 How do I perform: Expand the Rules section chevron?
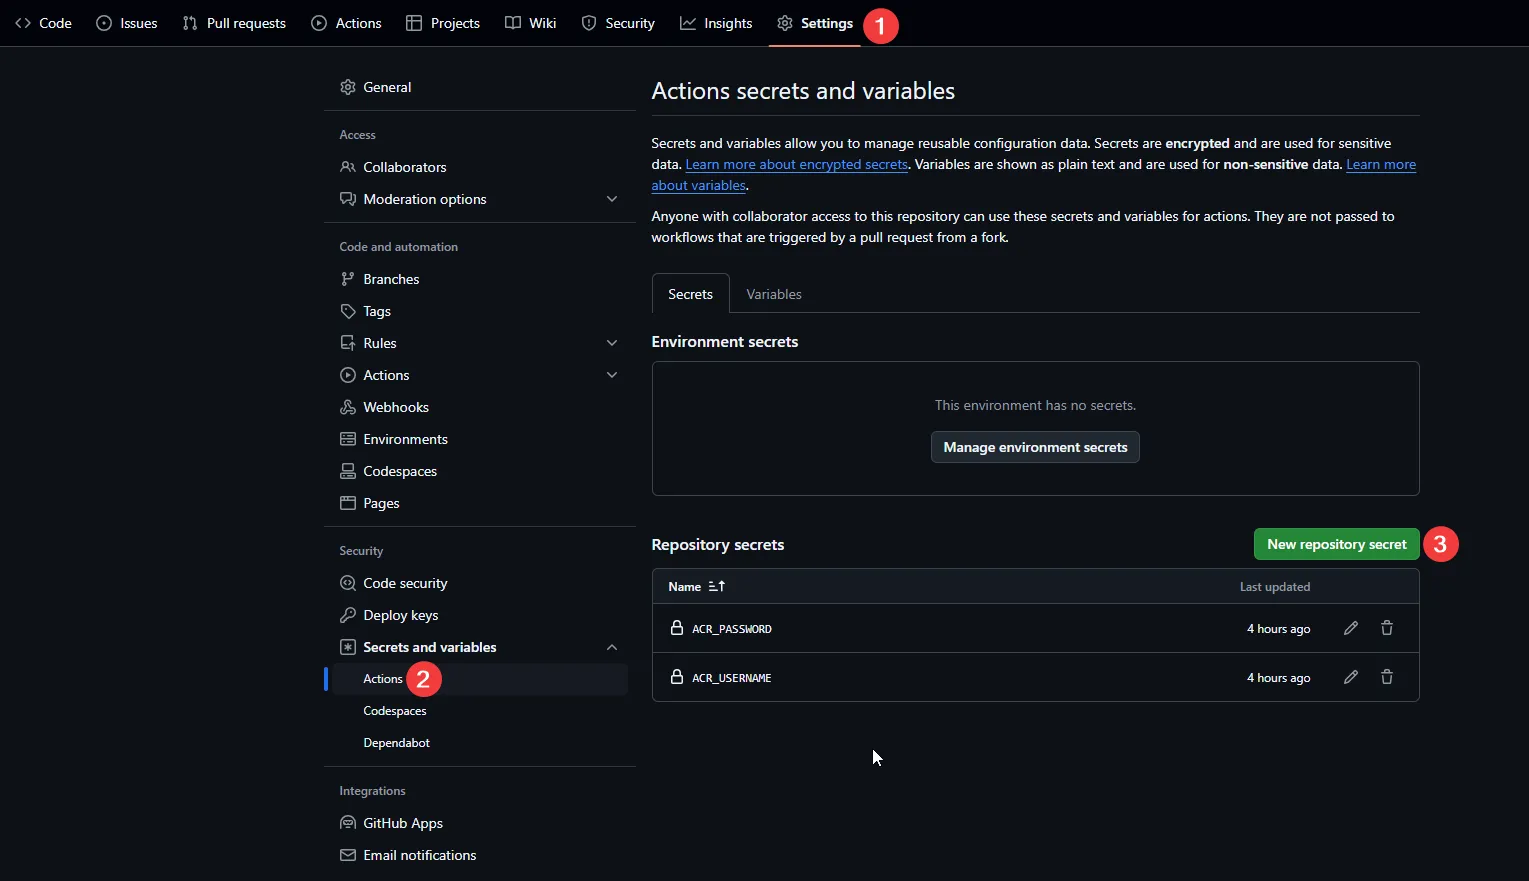[x=612, y=343]
